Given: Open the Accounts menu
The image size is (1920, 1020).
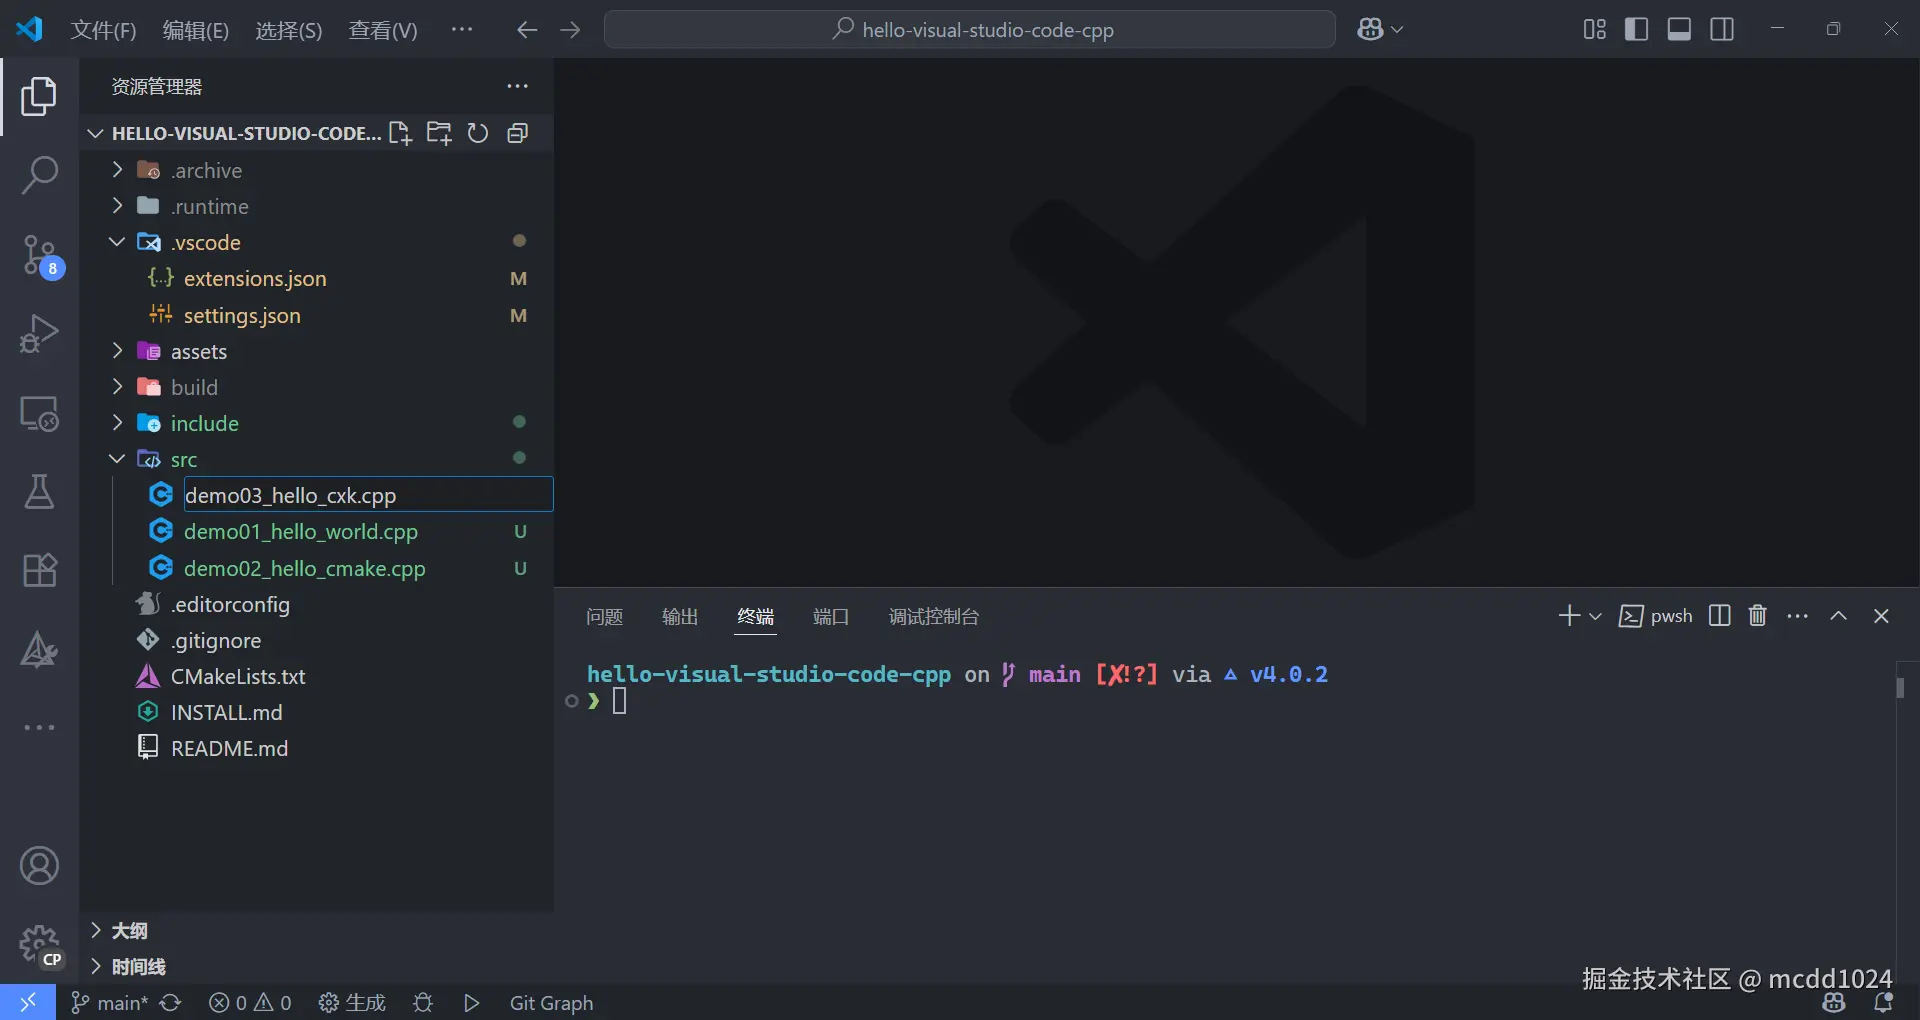Looking at the screenshot, I should point(39,866).
